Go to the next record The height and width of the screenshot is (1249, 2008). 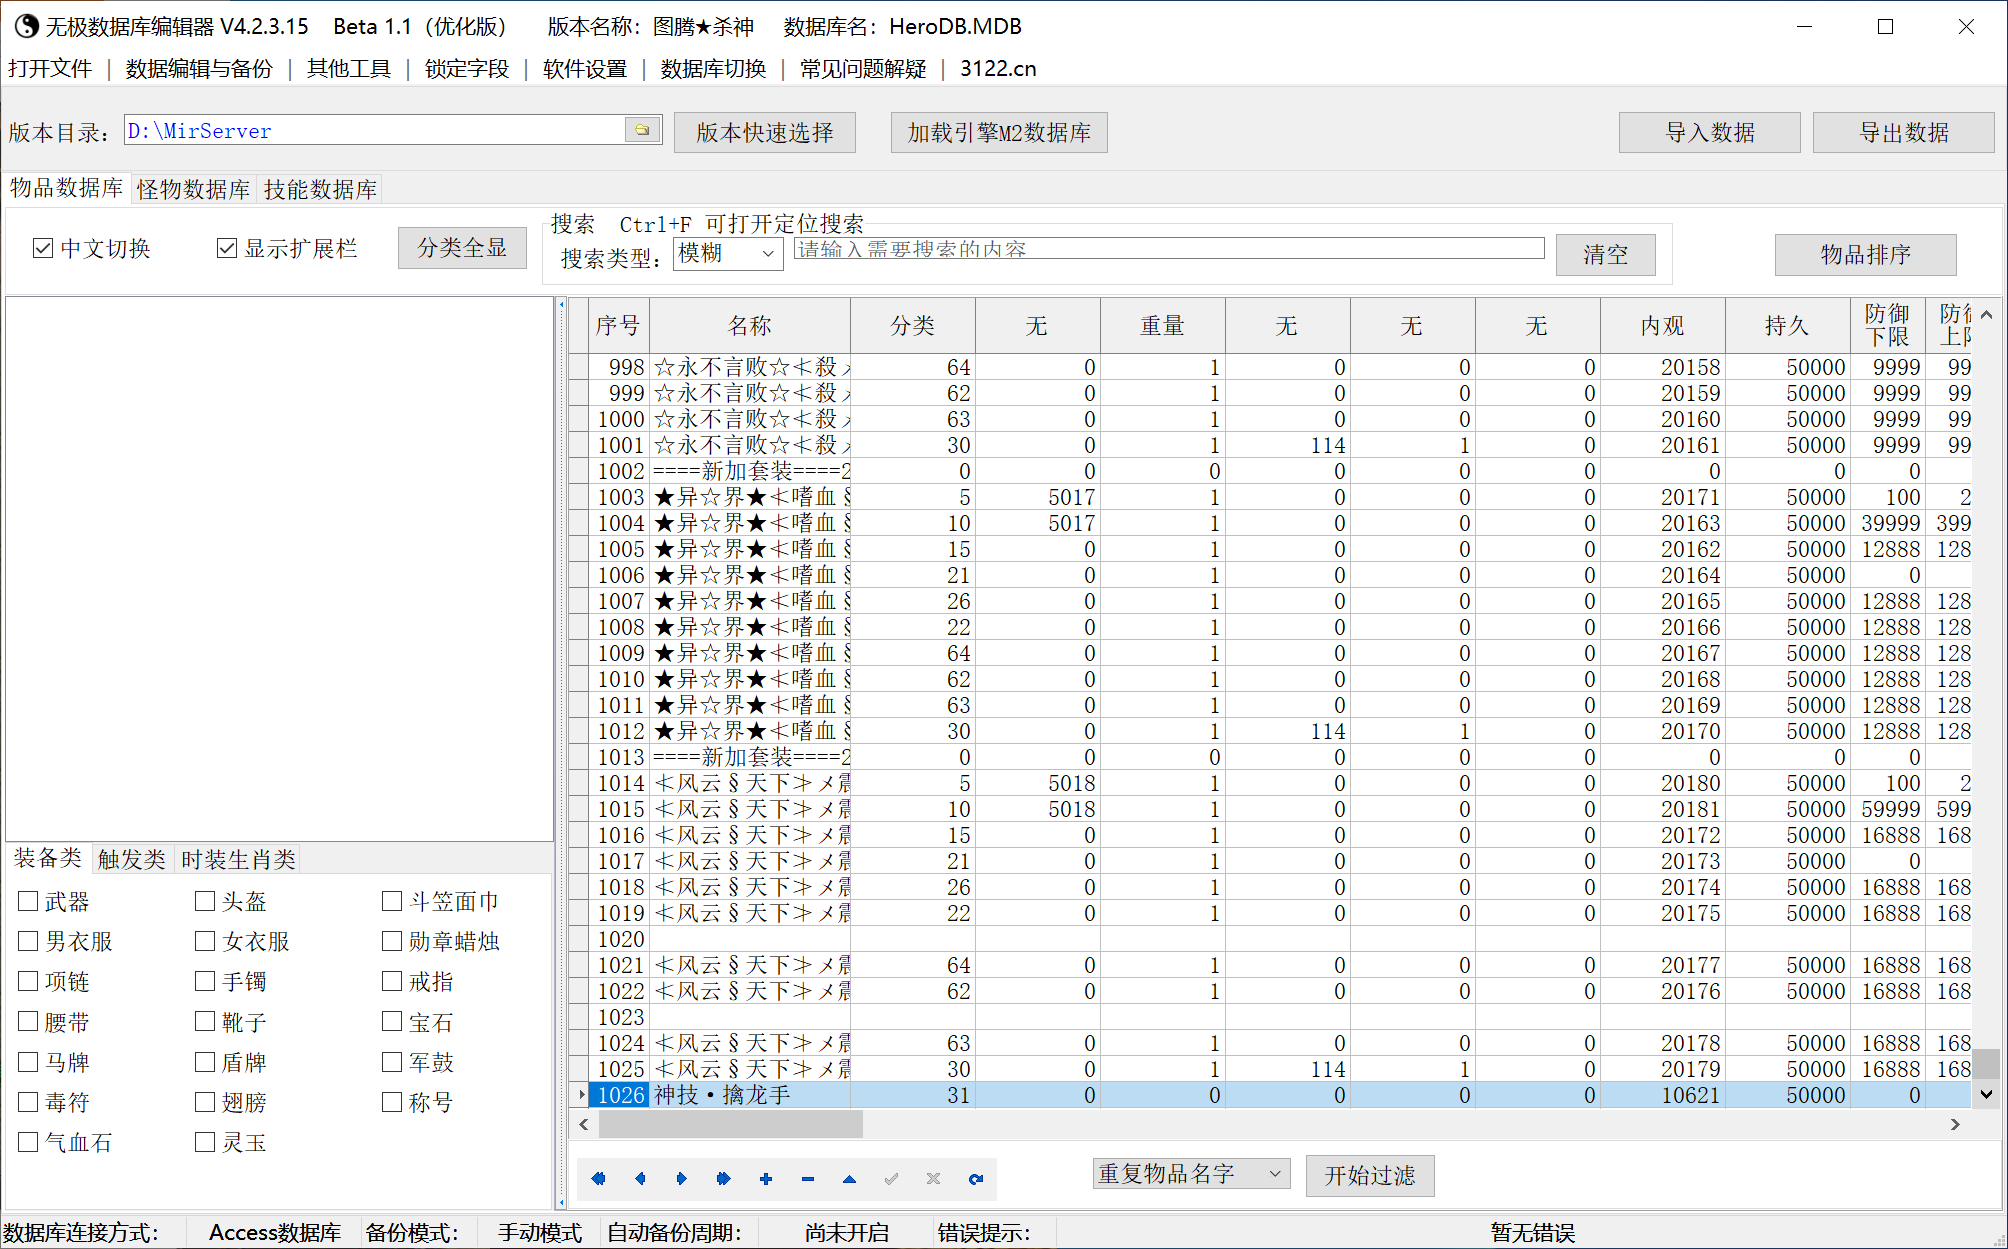pos(682,1179)
